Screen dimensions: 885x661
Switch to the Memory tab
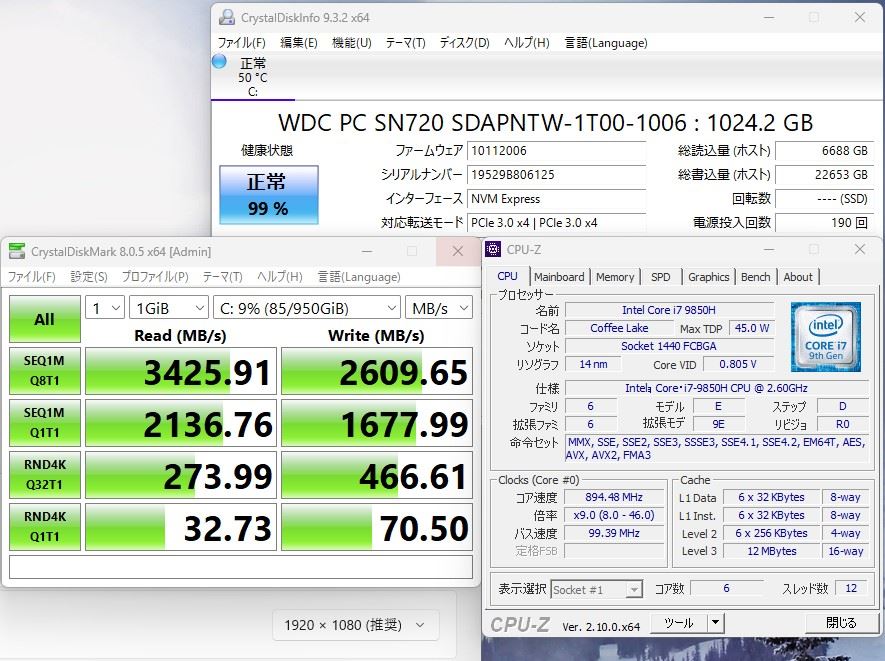point(615,277)
